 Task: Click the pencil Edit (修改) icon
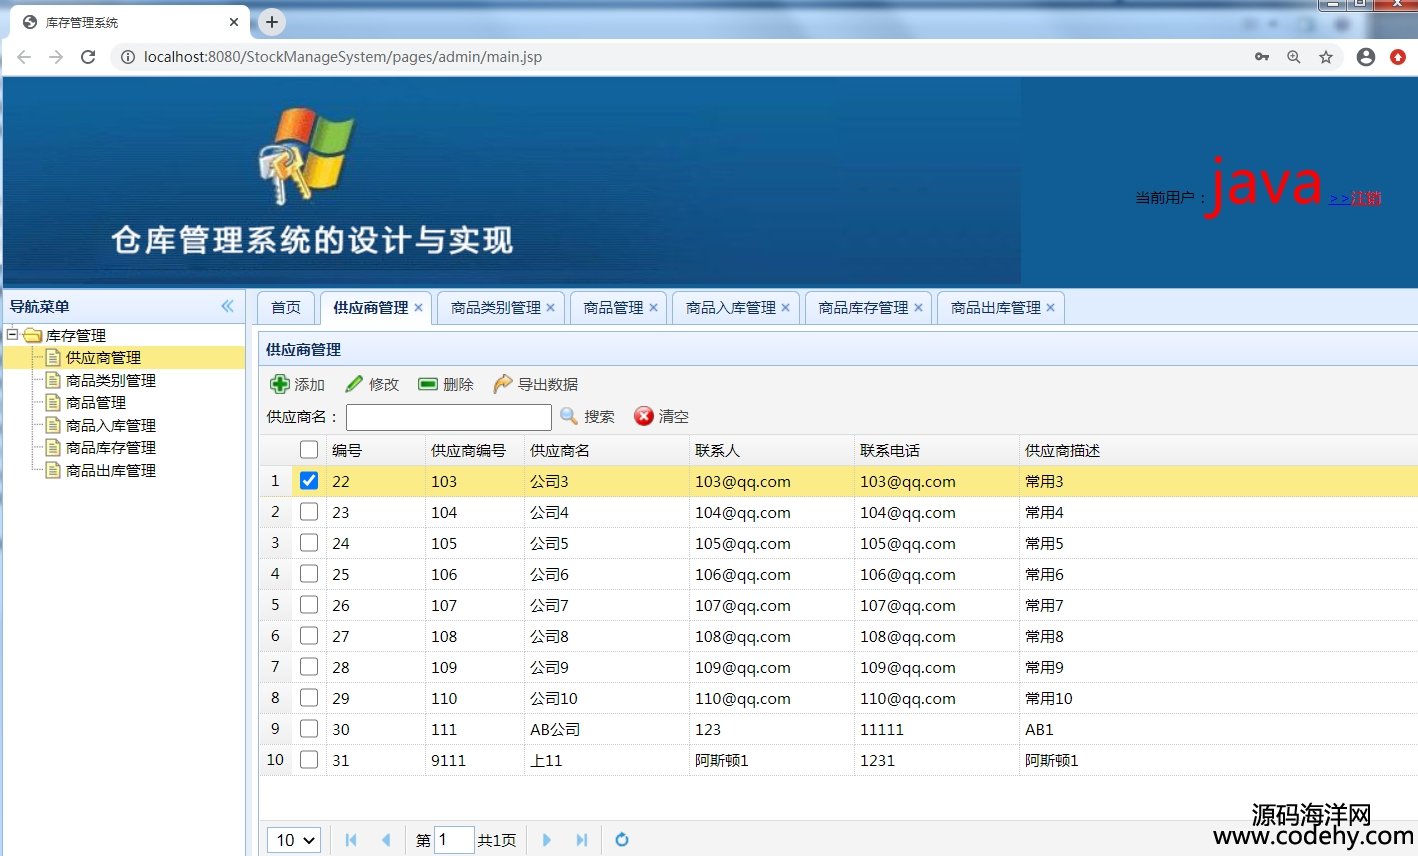354,384
